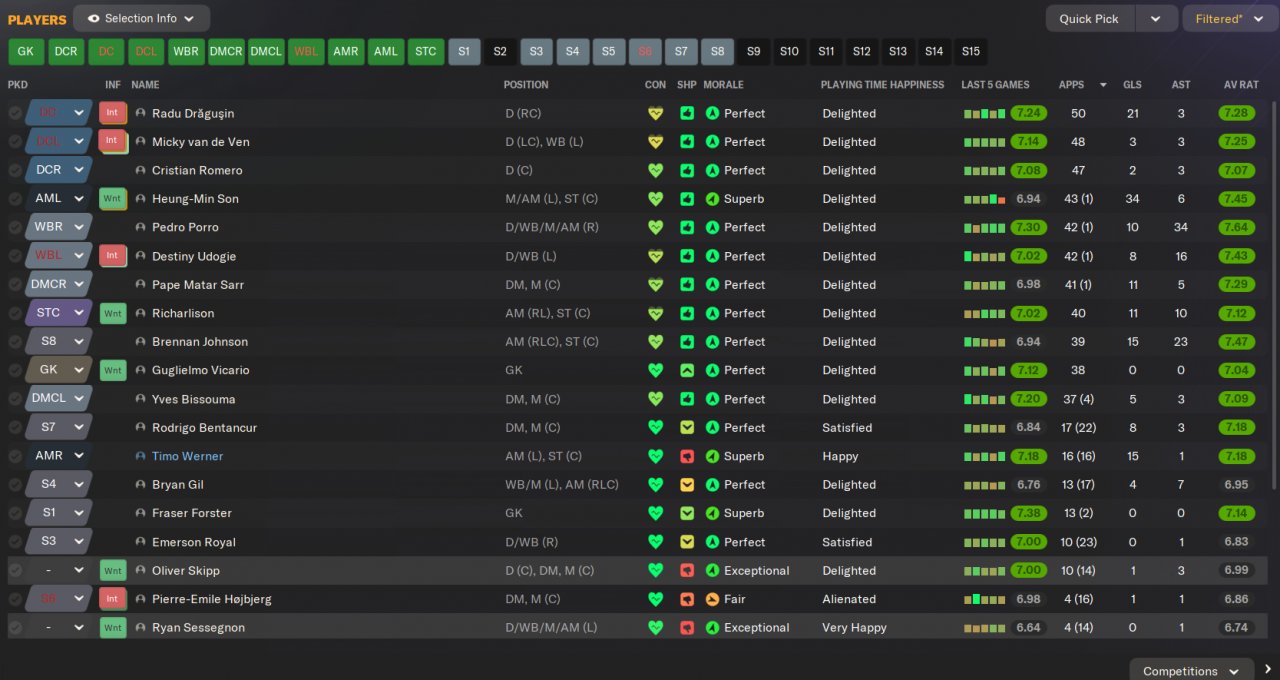
Task: Sort by the MORALE column header
Action: [723, 85]
